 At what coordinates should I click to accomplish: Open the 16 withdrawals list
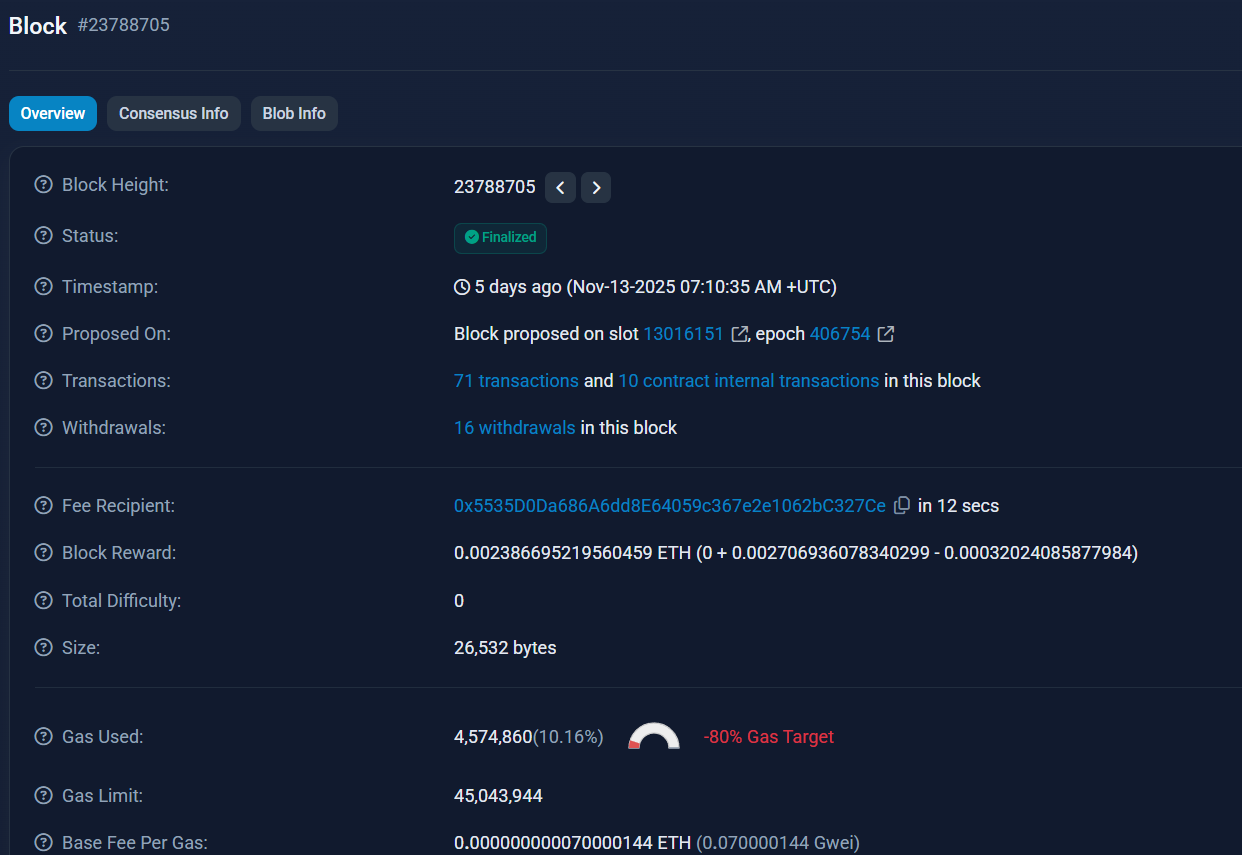click(x=514, y=427)
